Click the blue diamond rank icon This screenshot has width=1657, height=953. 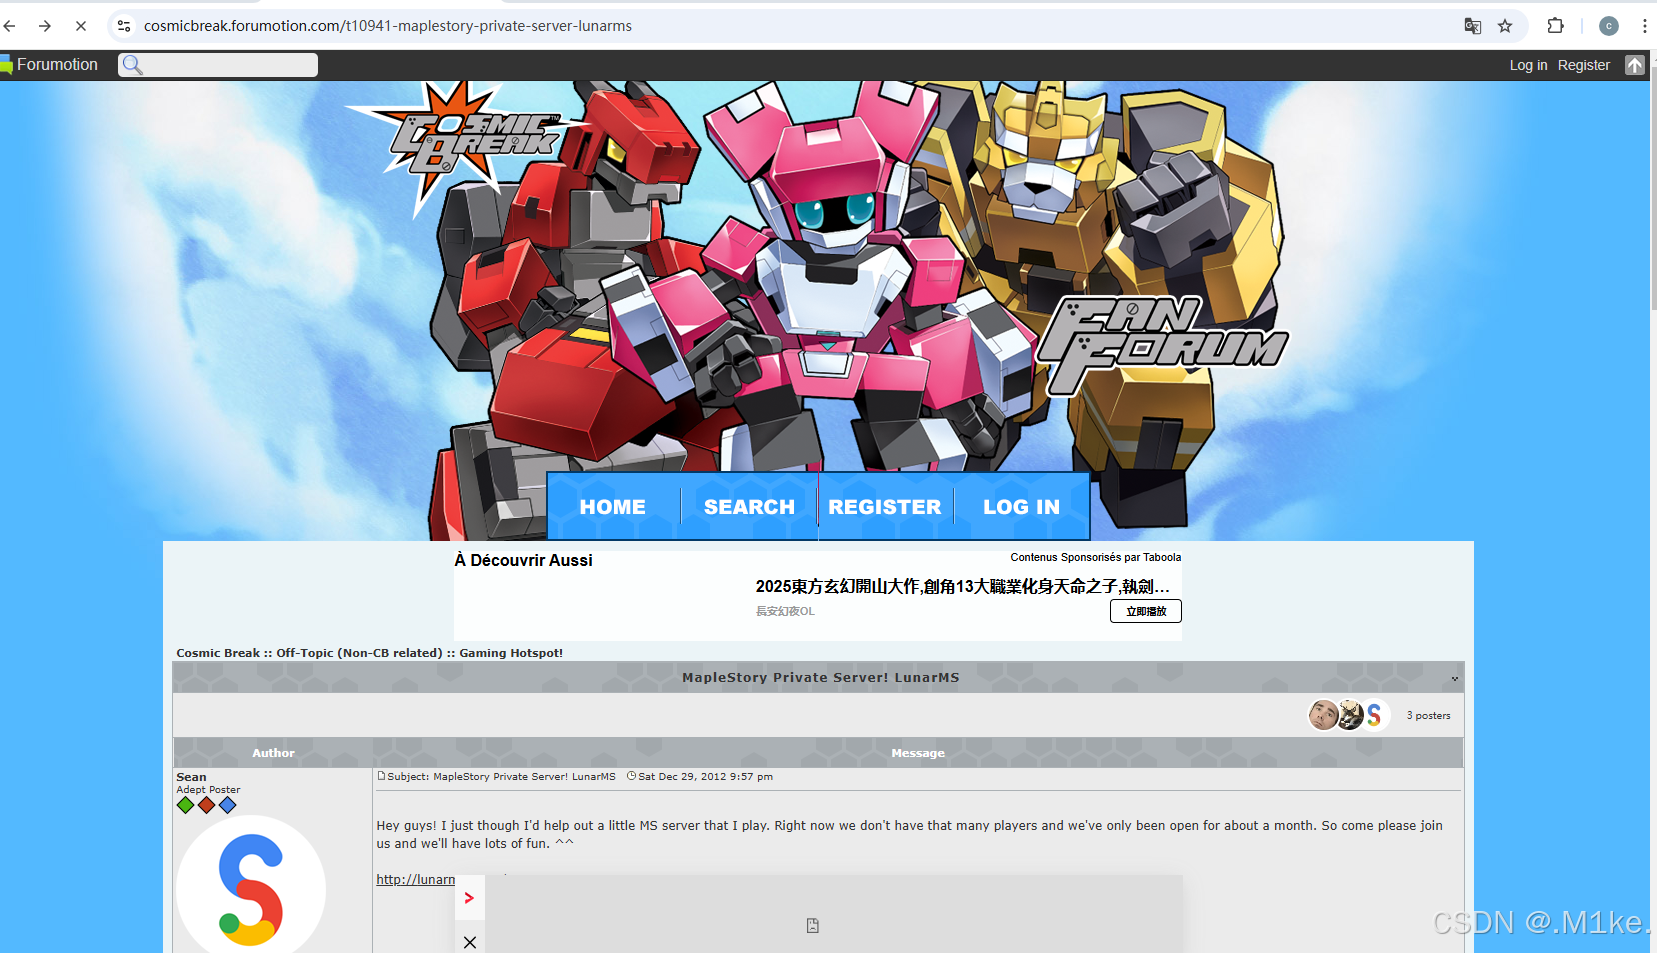coord(227,805)
